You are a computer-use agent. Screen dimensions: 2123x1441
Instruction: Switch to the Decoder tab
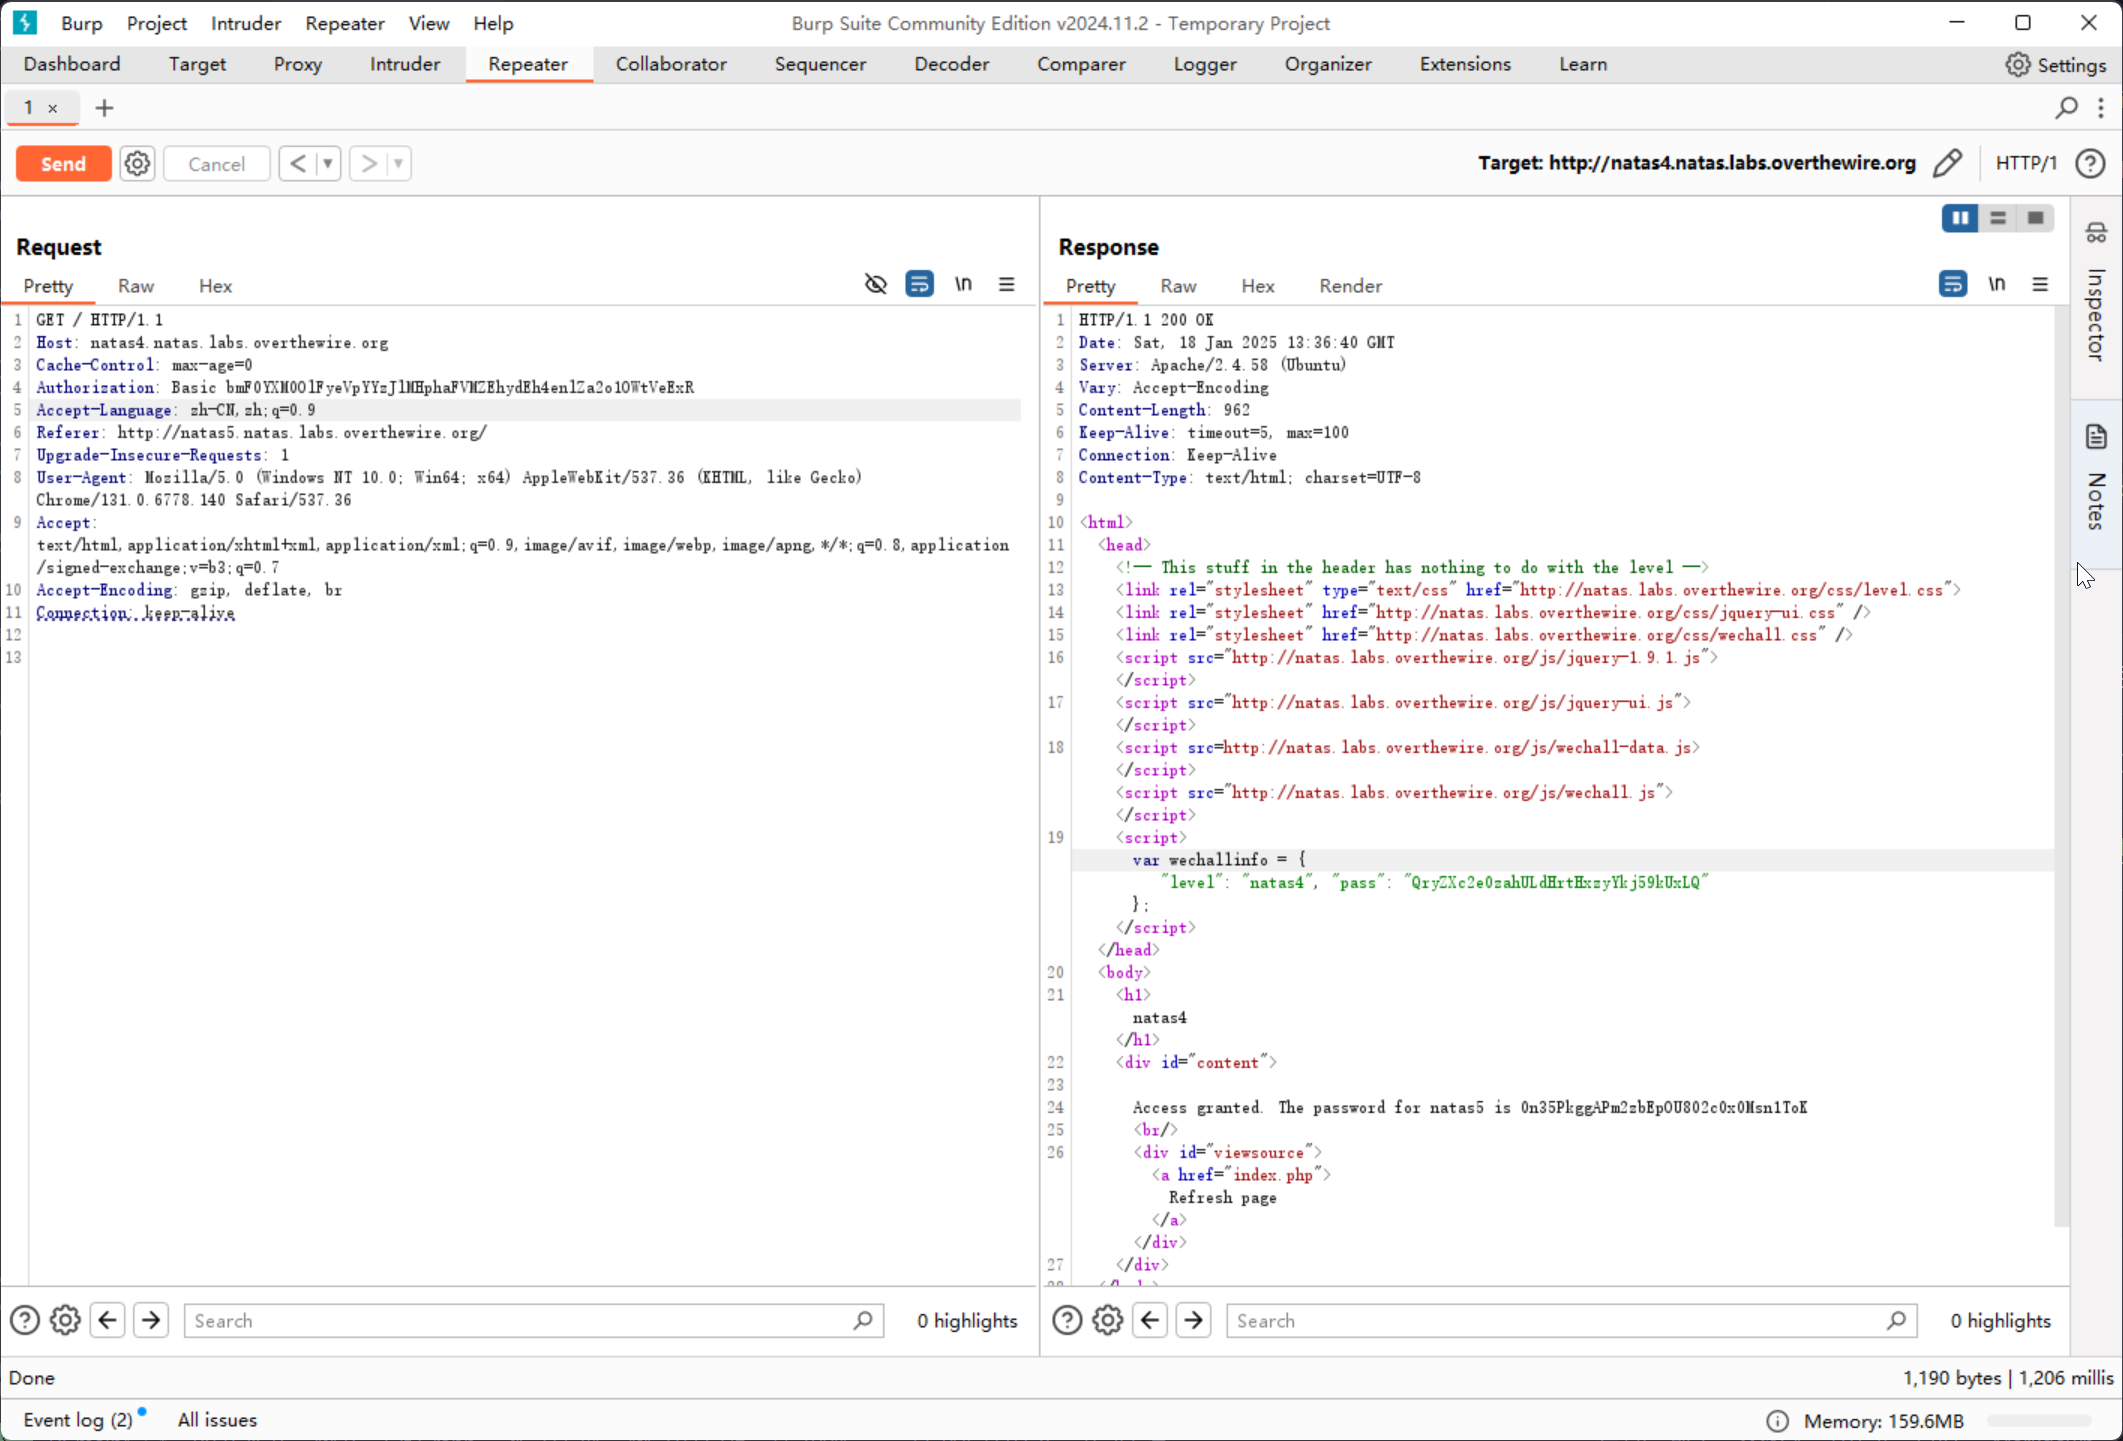[x=951, y=64]
